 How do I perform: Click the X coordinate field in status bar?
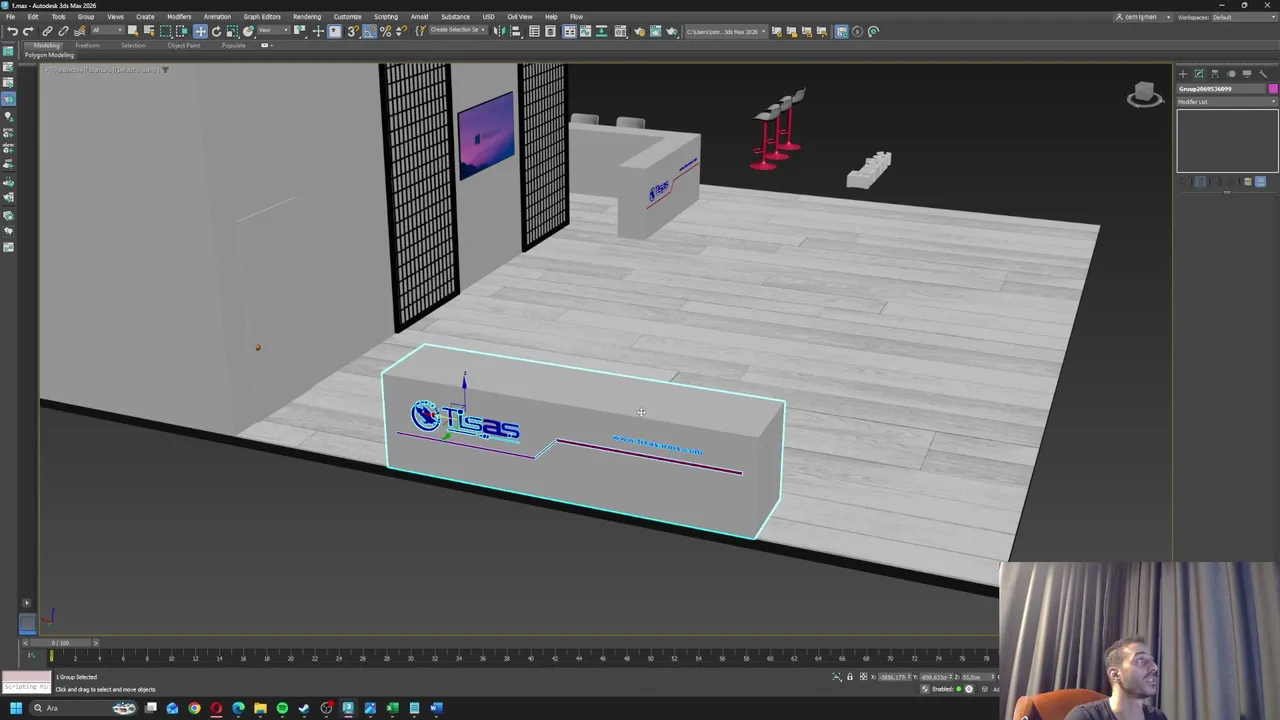(895, 677)
